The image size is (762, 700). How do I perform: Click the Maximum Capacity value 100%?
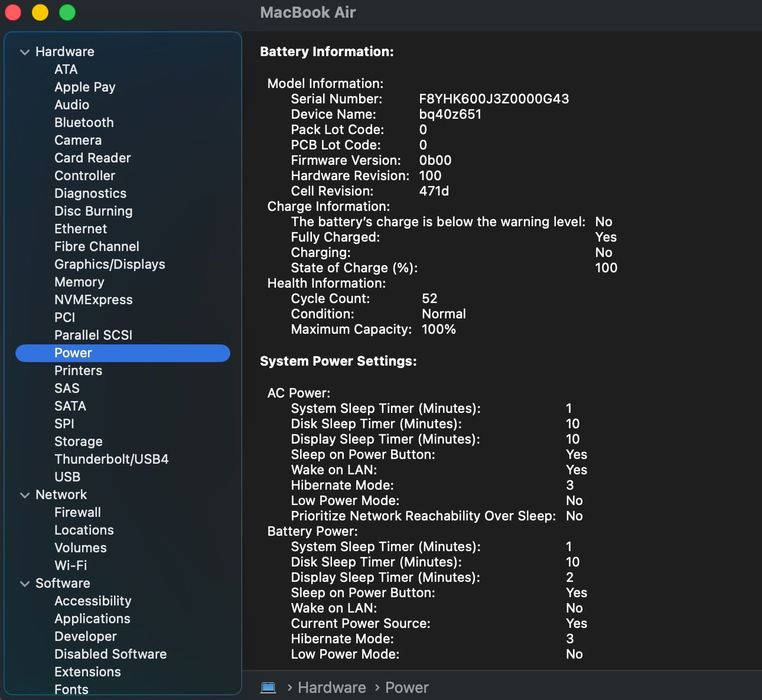tap(439, 330)
